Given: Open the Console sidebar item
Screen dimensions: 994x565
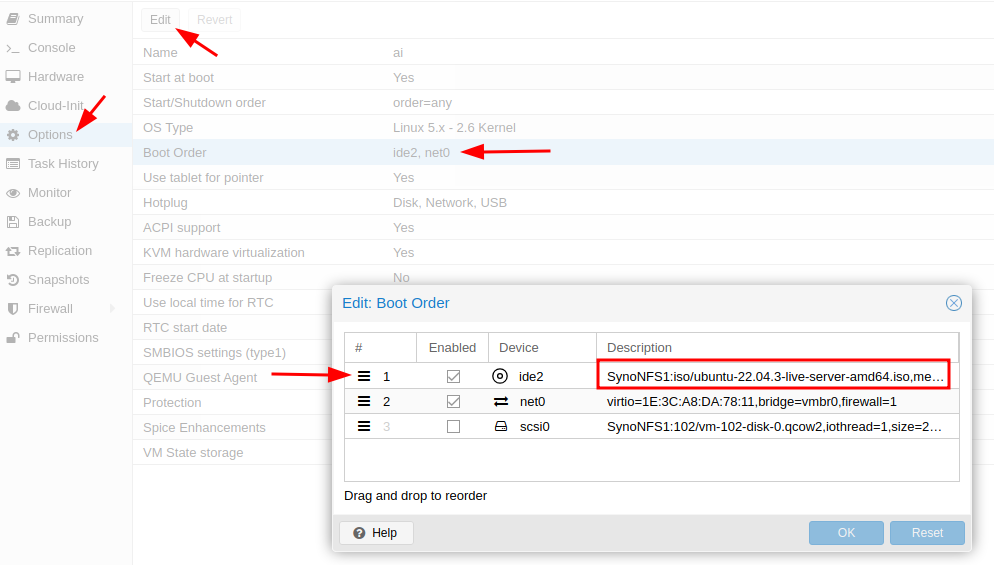Looking at the screenshot, I should [51, 48].
